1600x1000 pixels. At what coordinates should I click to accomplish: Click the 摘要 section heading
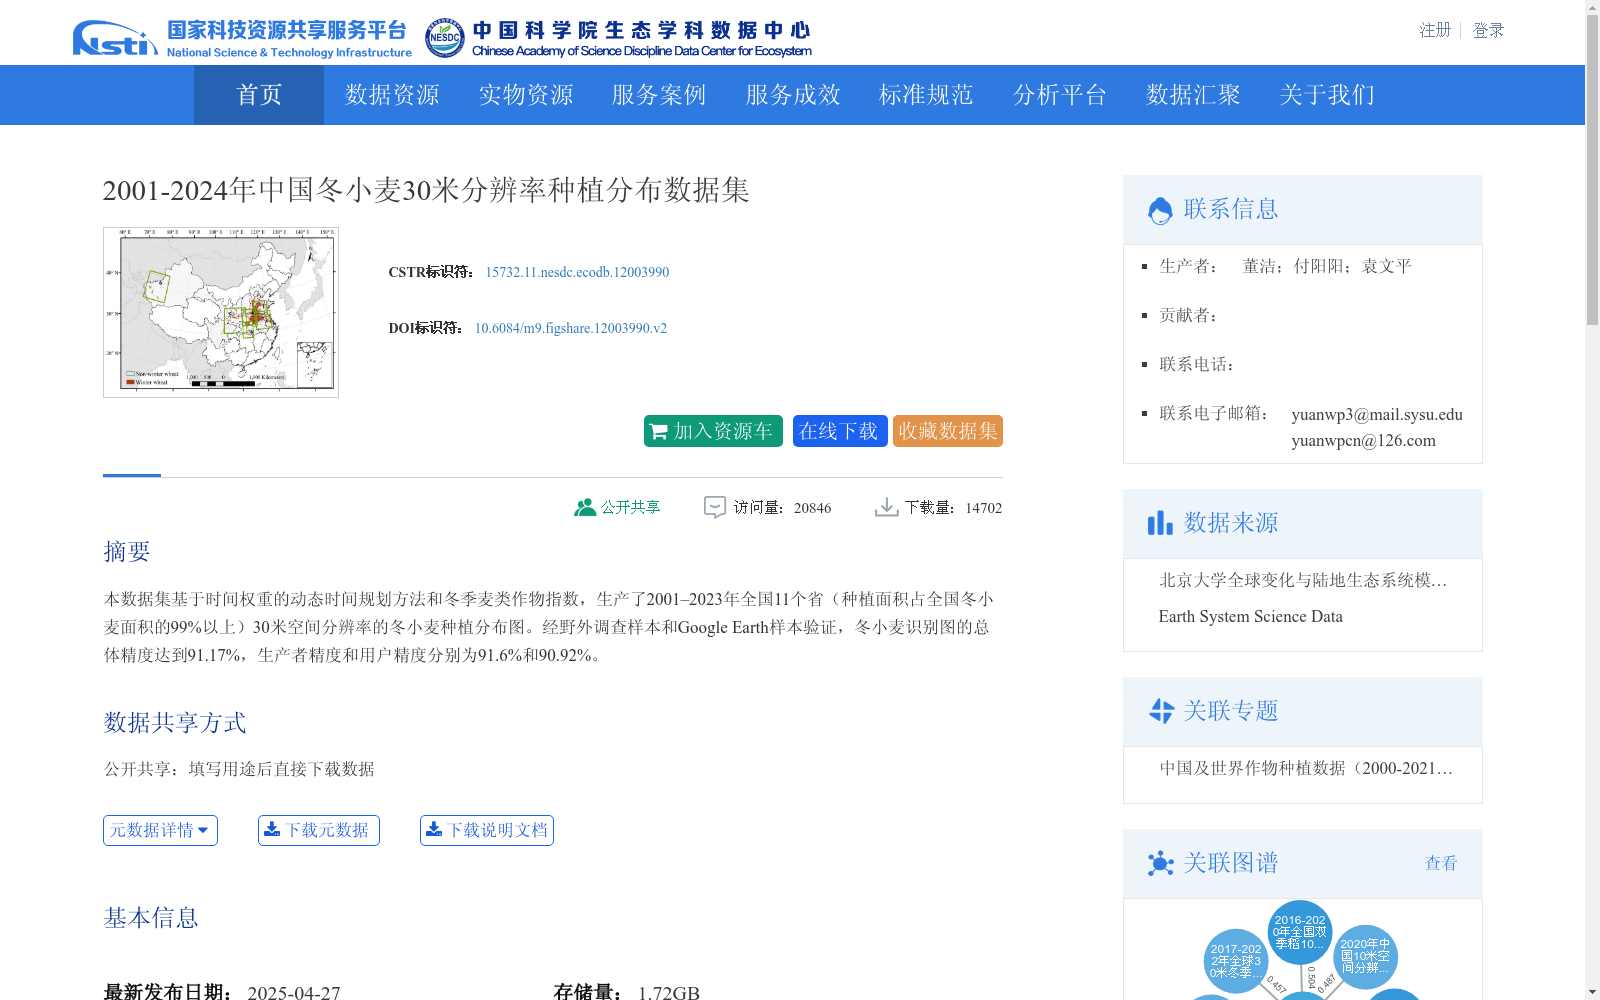coord(127,551)
